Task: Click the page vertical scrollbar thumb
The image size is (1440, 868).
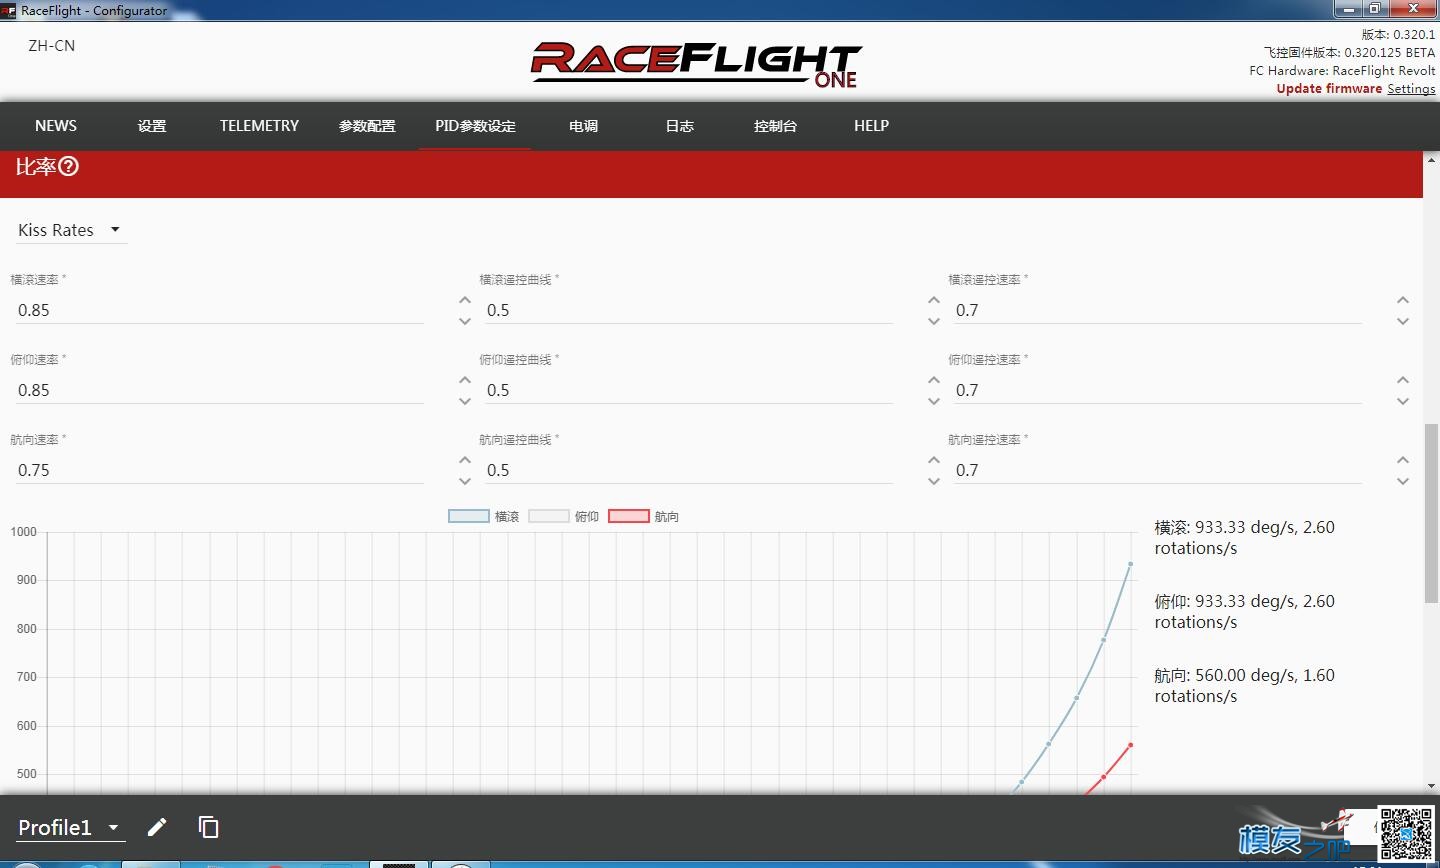Action: [1431, 513]
